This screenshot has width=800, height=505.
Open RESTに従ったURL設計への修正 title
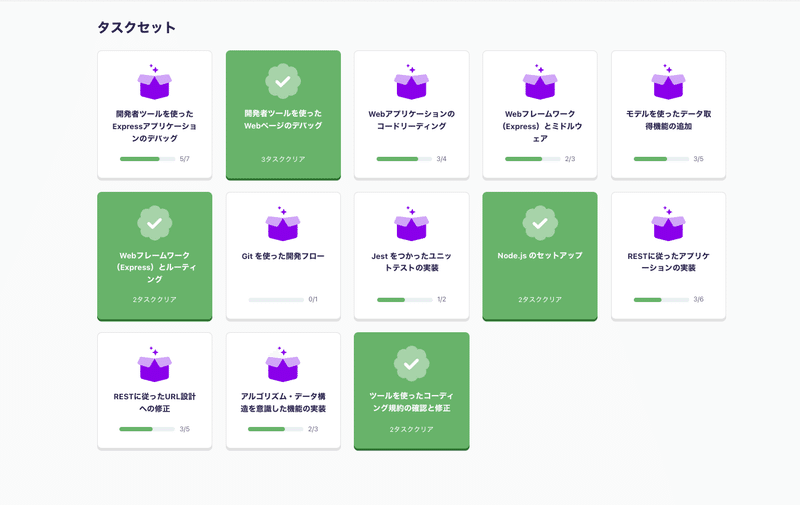(155, 402)
